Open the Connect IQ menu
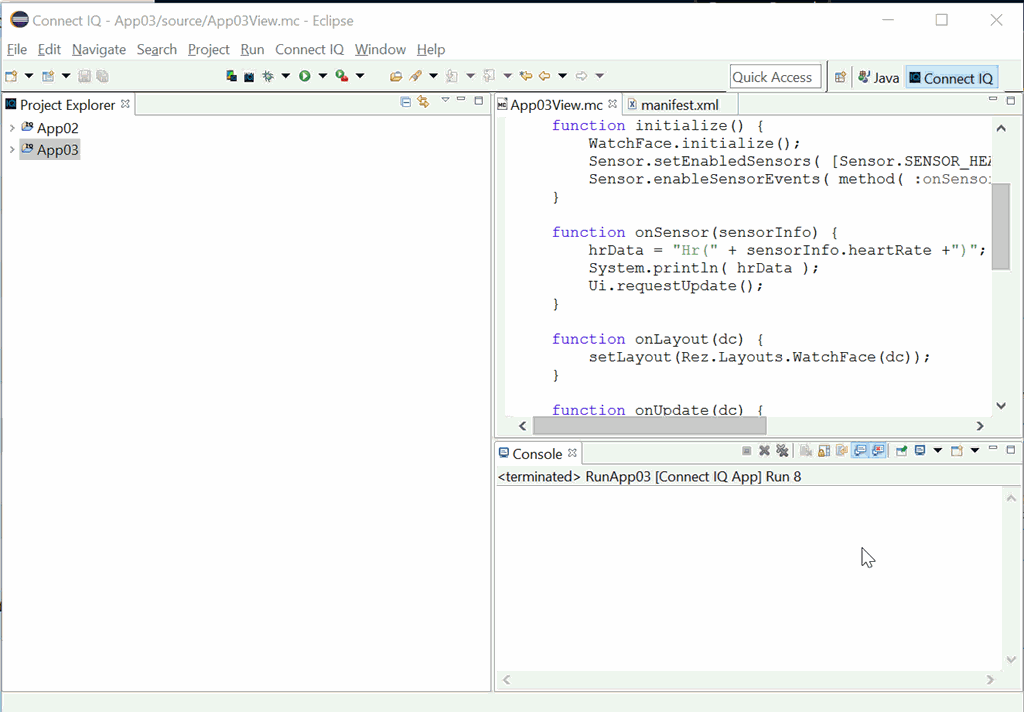The height and width of the screenshot is (712, 1024). [x=309, y=49]
